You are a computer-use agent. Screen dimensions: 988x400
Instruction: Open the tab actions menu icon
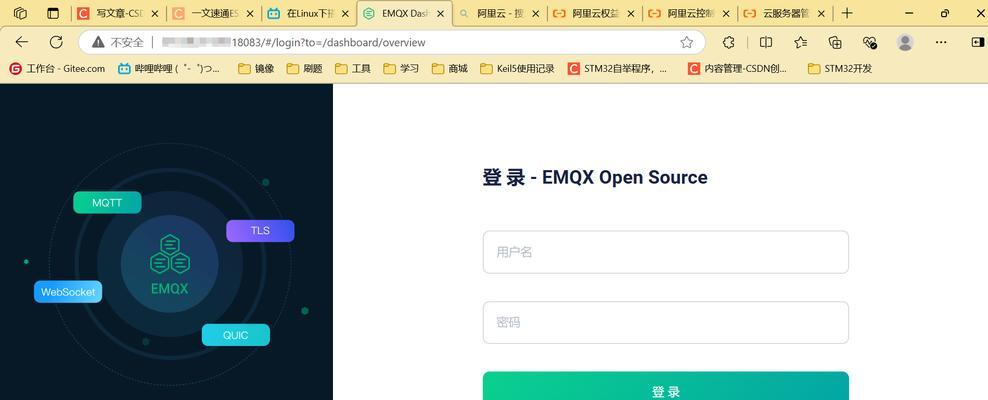53,13
